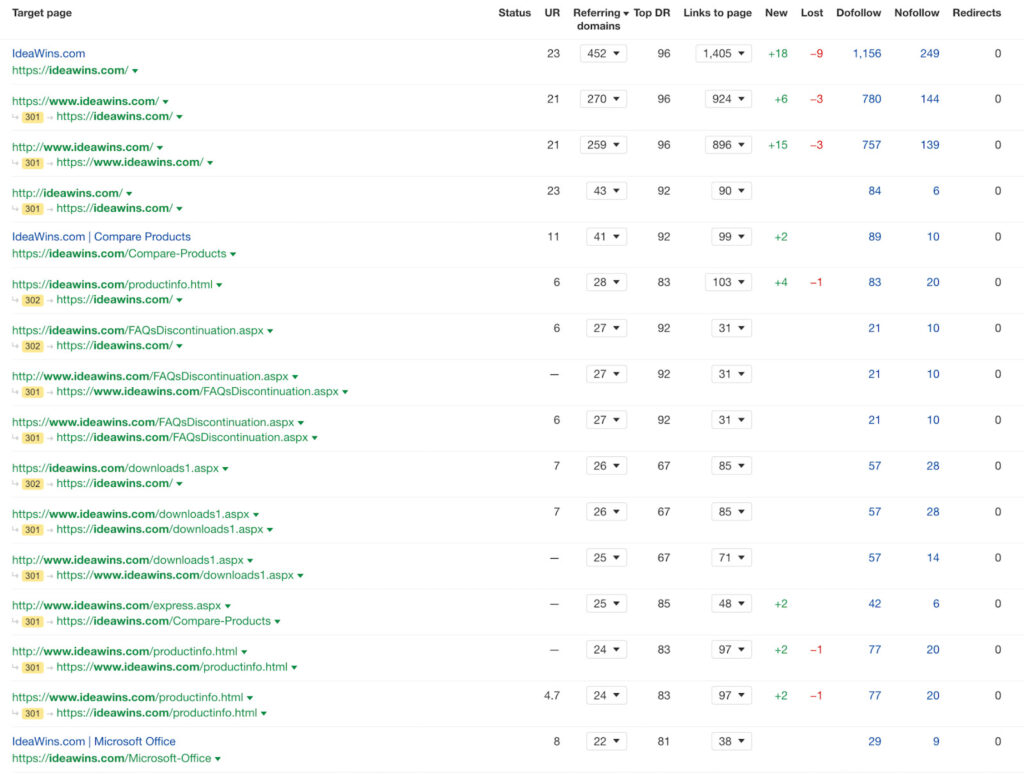The width and height of the screenshot is (1024, 775).
Task: Open the IdeaWins.com page title link
Action: (x=48, y=54)
